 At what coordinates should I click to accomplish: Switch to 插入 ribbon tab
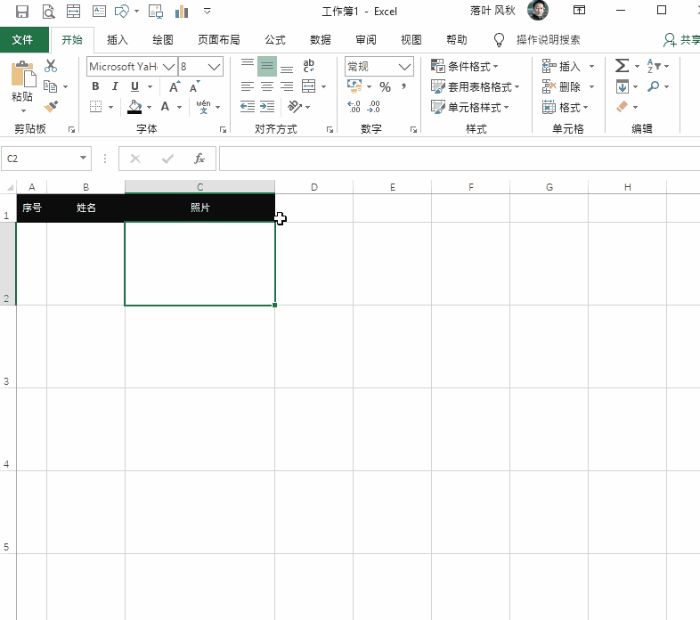117,40
